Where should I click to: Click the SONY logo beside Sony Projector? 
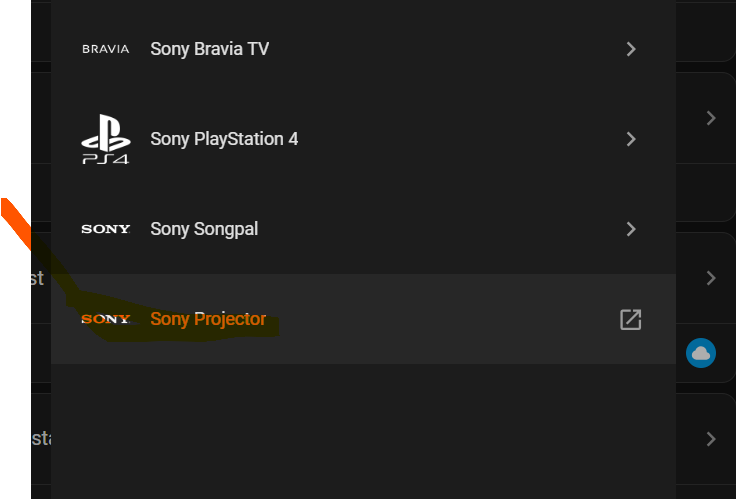105,319
